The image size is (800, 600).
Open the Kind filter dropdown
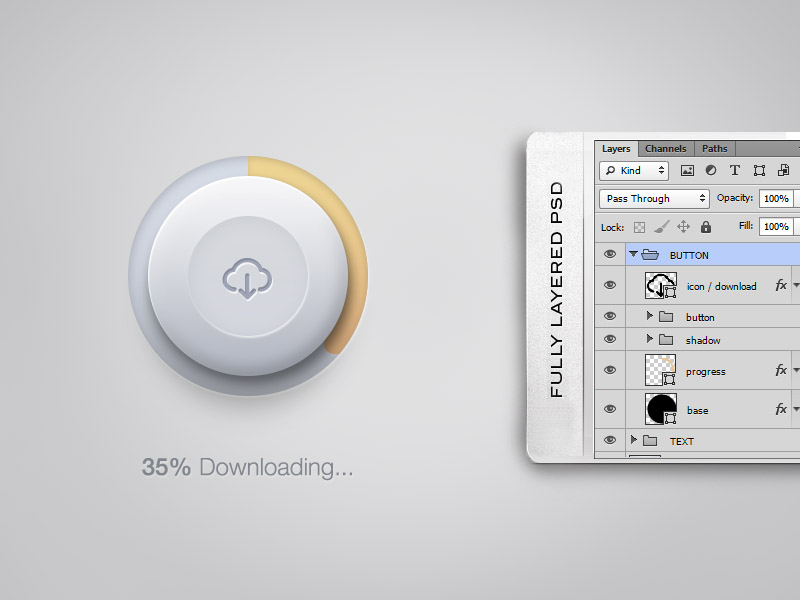click(634, 170)
